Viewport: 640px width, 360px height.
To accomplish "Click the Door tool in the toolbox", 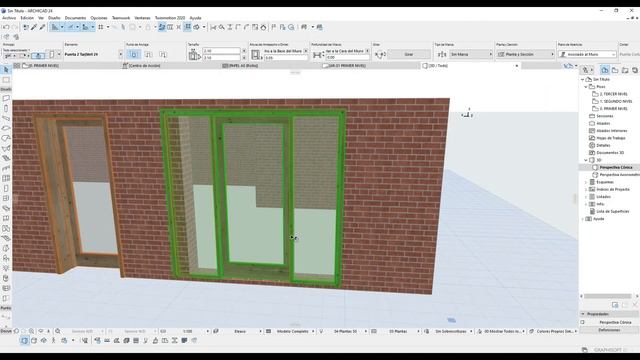I will pyautogui.click(x=6, y=188).
